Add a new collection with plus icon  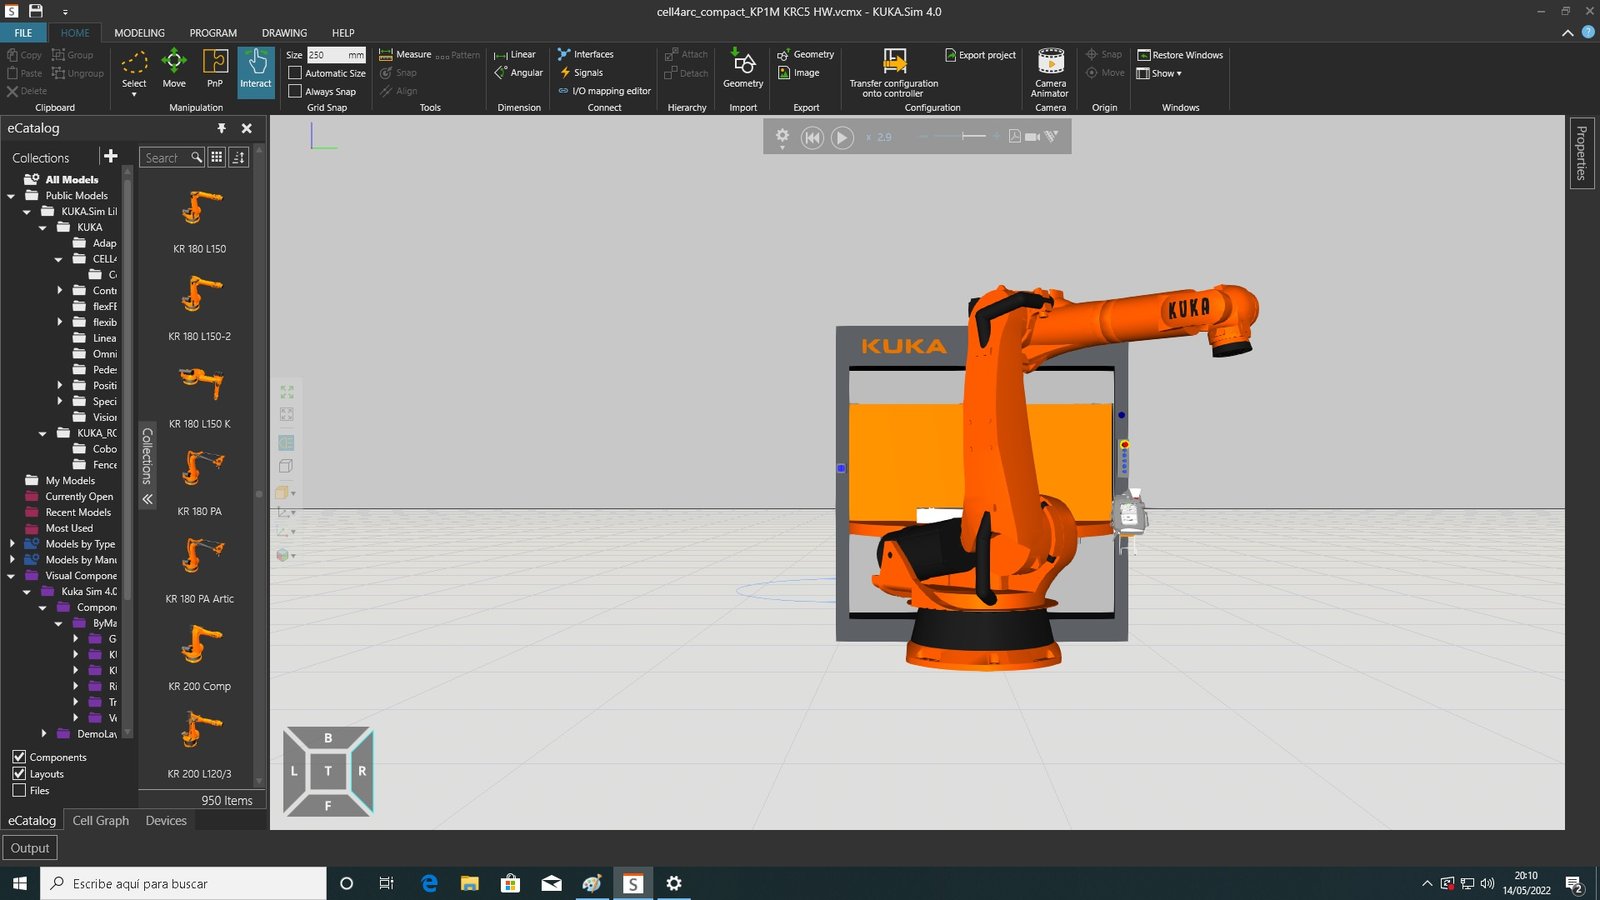(111, 156)
